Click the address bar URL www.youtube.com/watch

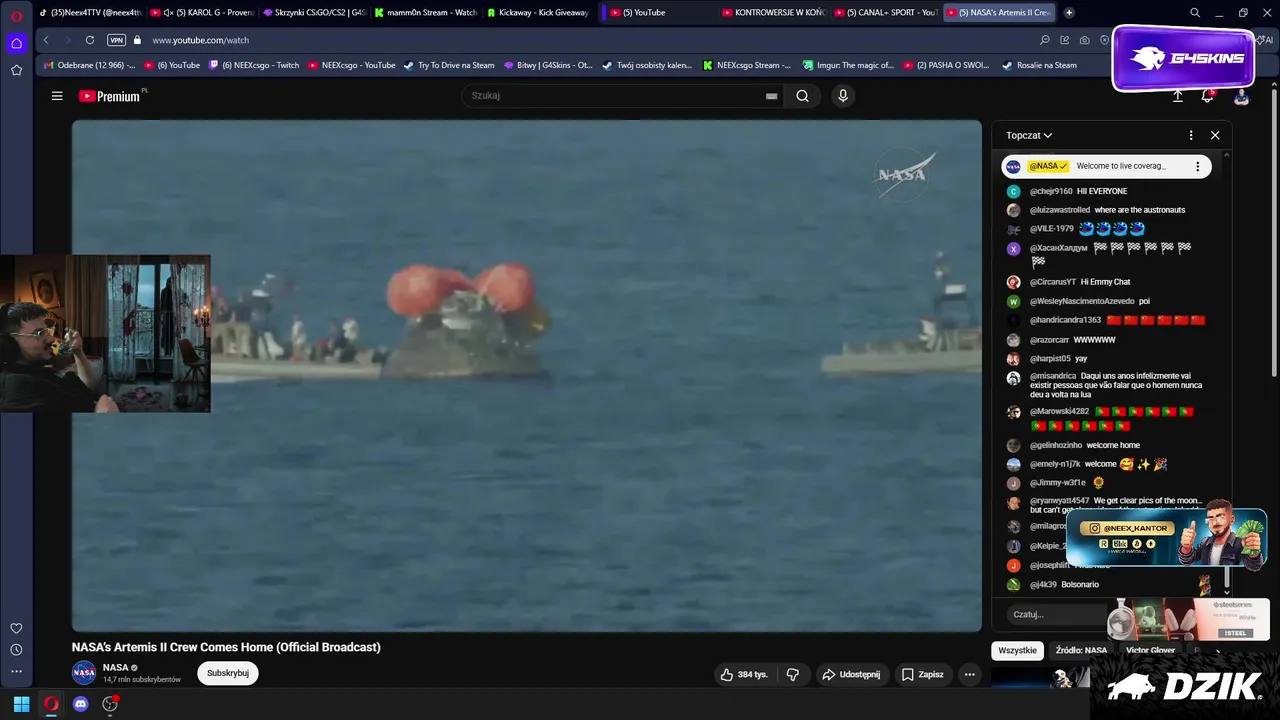pos(200,40)
